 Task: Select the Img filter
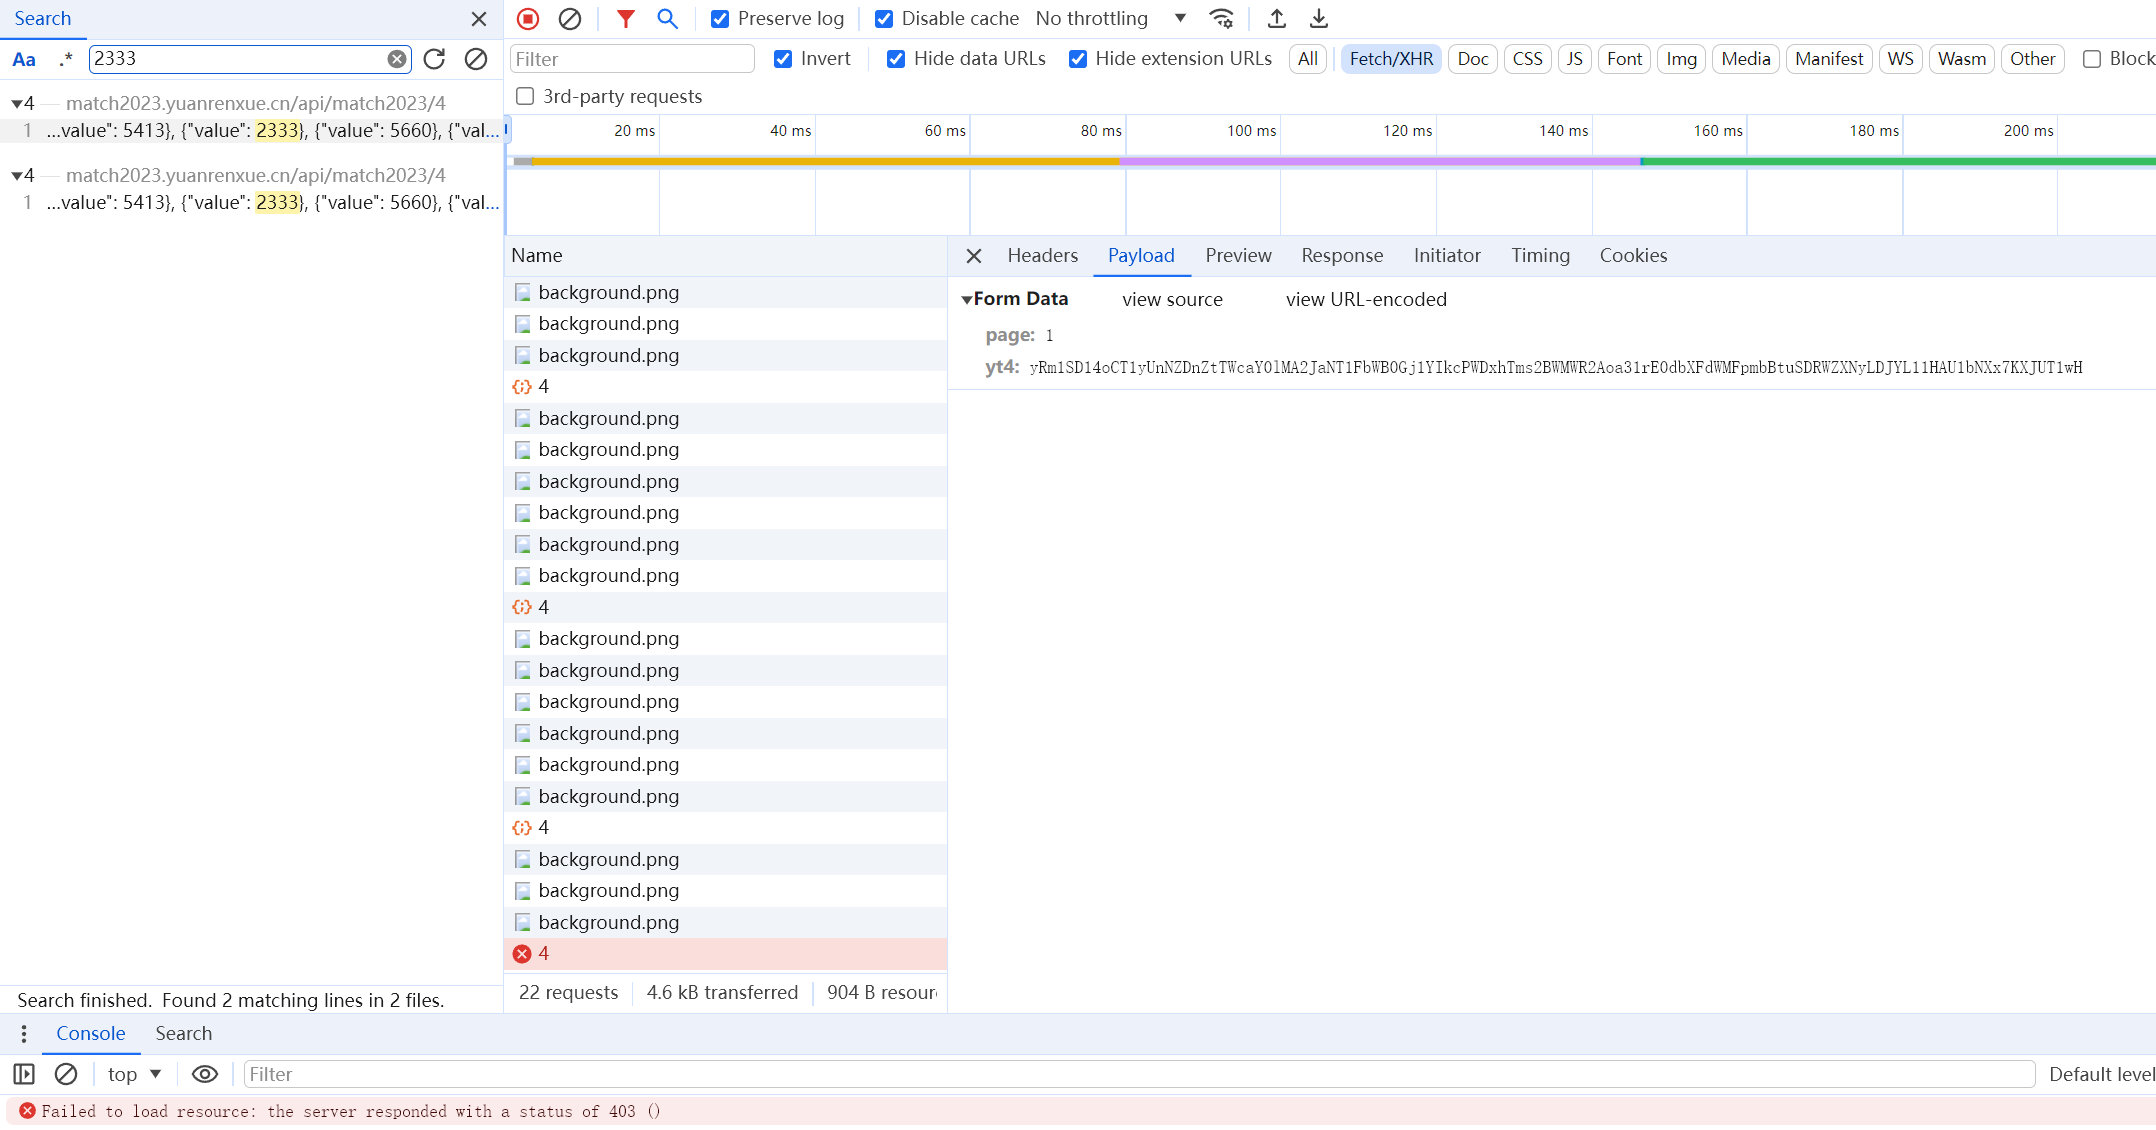[1682, 59]
